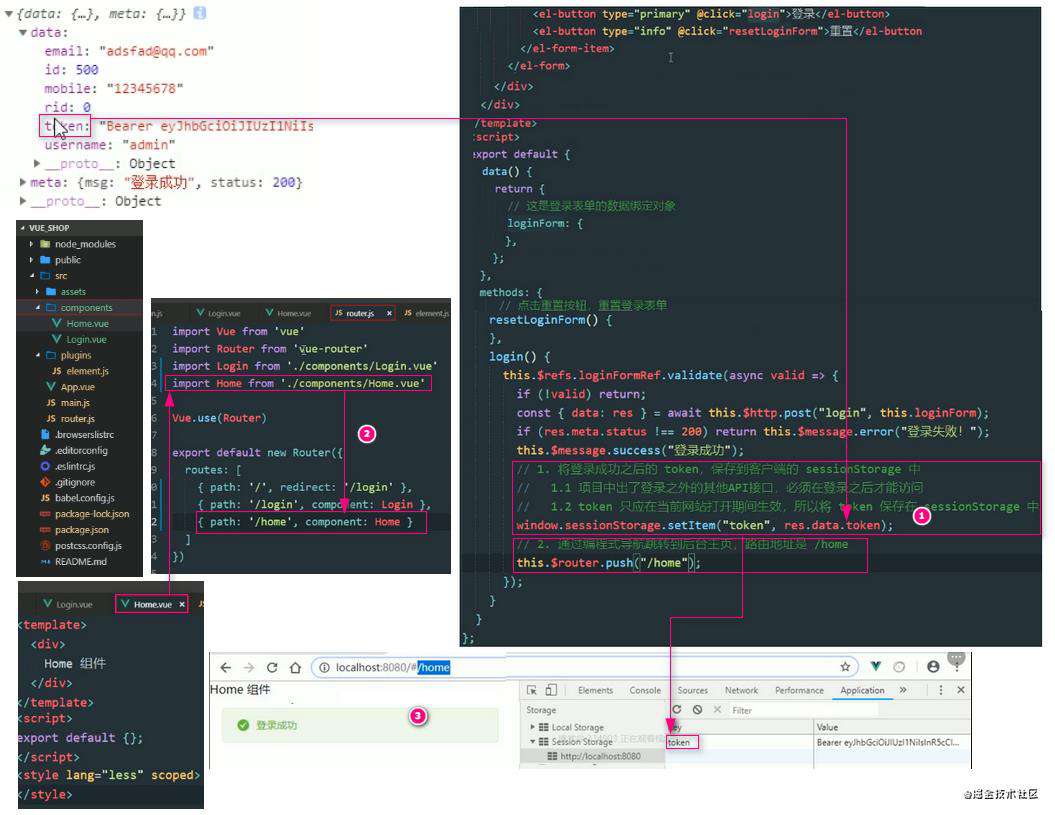Collapse the src folder
This screenshot has height=815, width=1055.
[32, 275]
